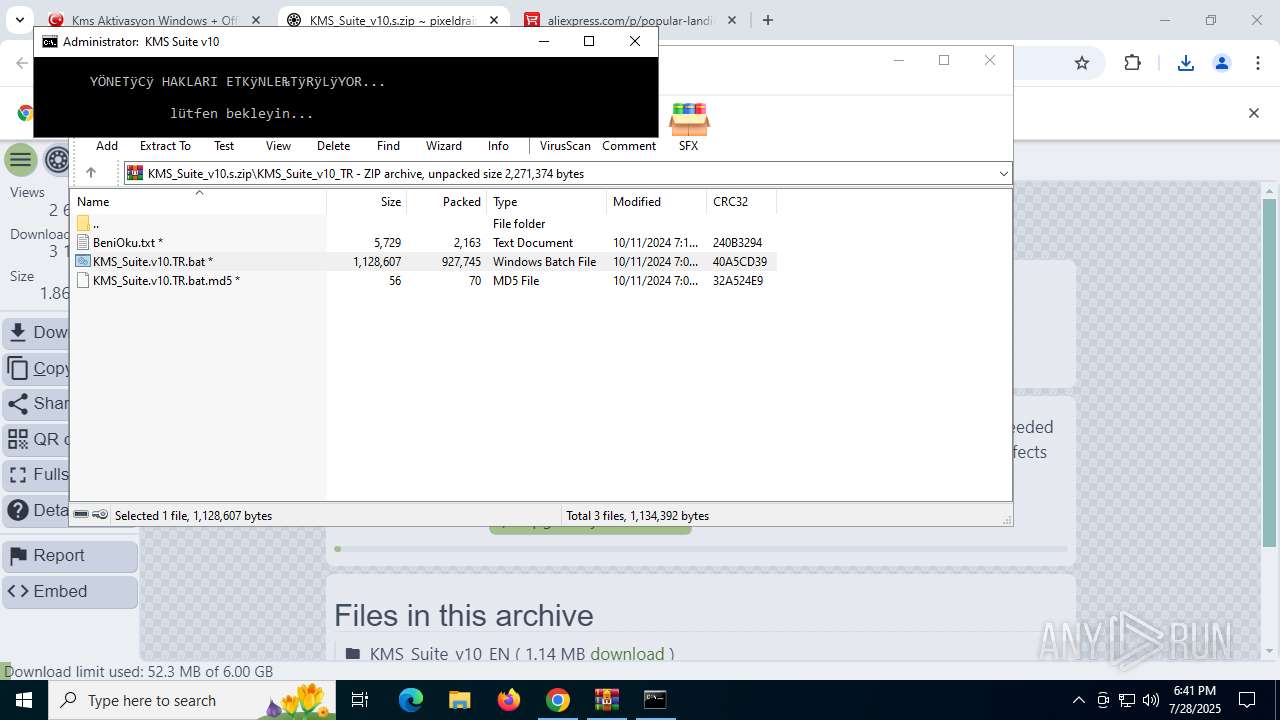Sort files by Packed column
This screenshot has width=1280, height=720.
point(447,201)
